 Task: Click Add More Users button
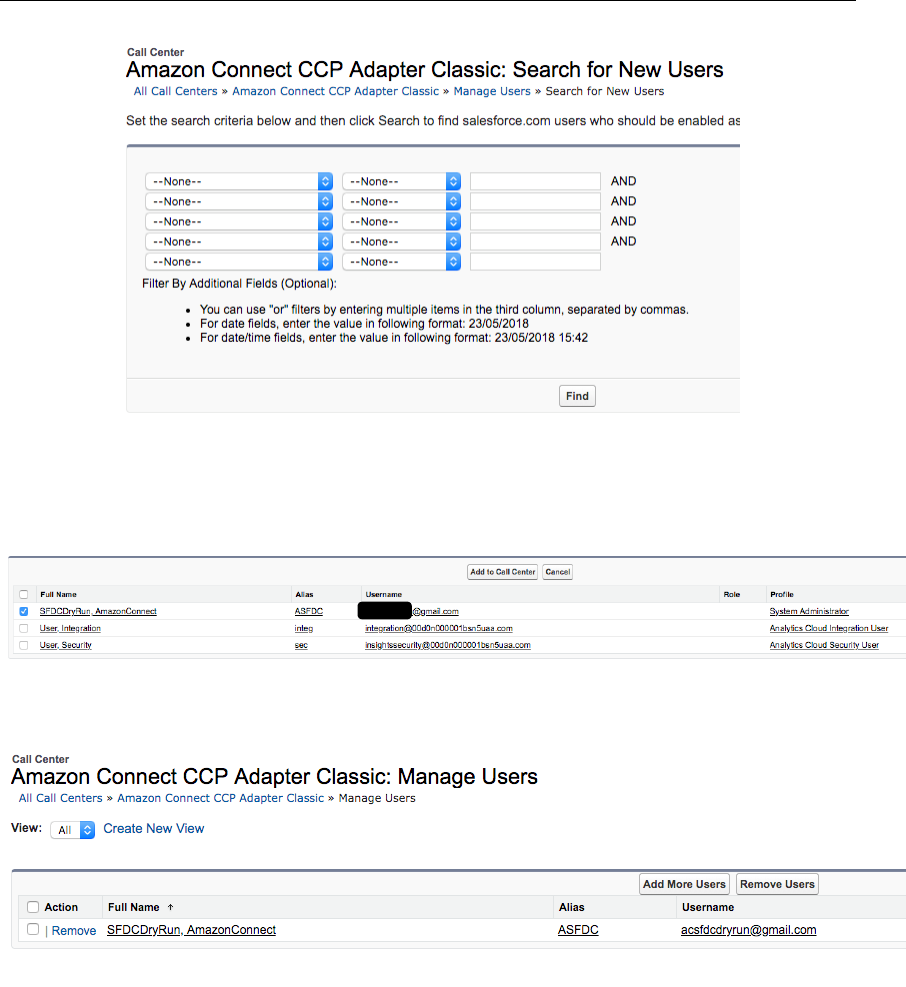[684, 884]
